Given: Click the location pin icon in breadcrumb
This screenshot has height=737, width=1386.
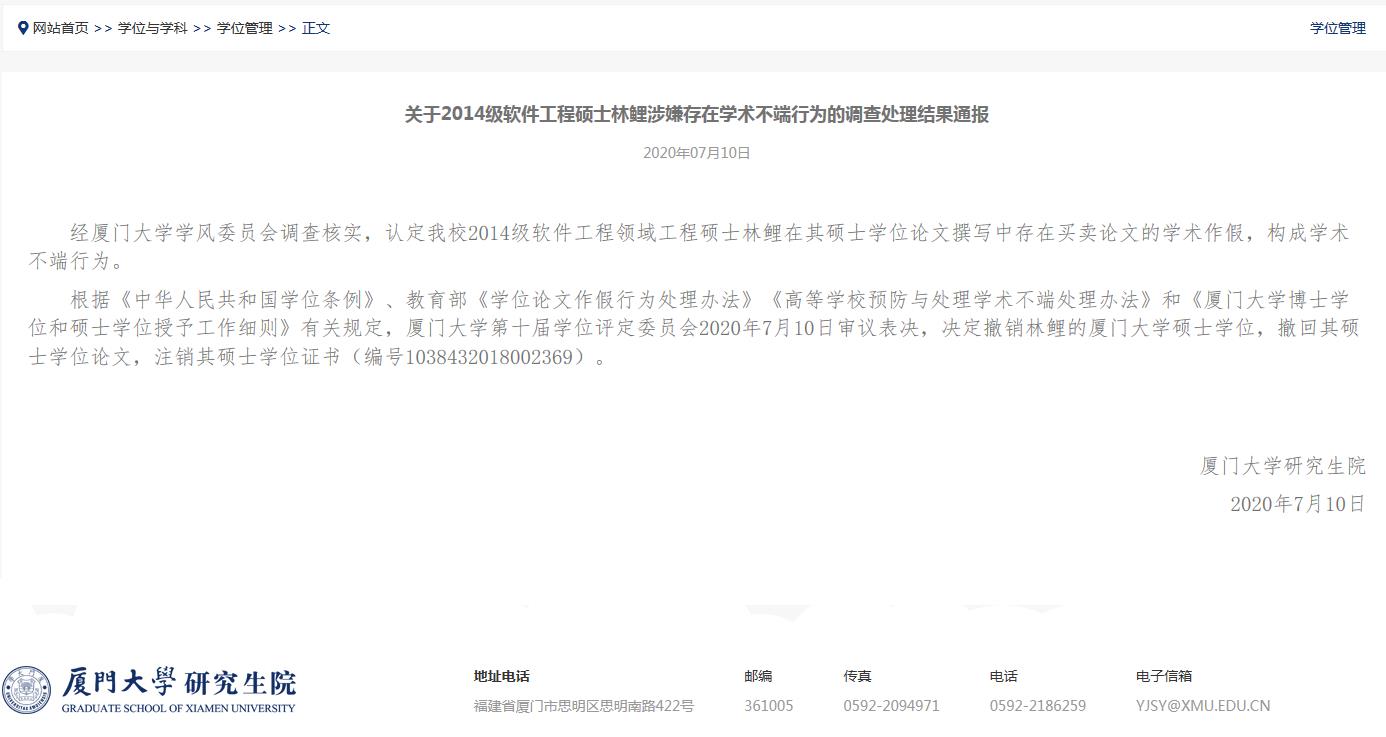Looking at the screenshot, I should 23,28.
